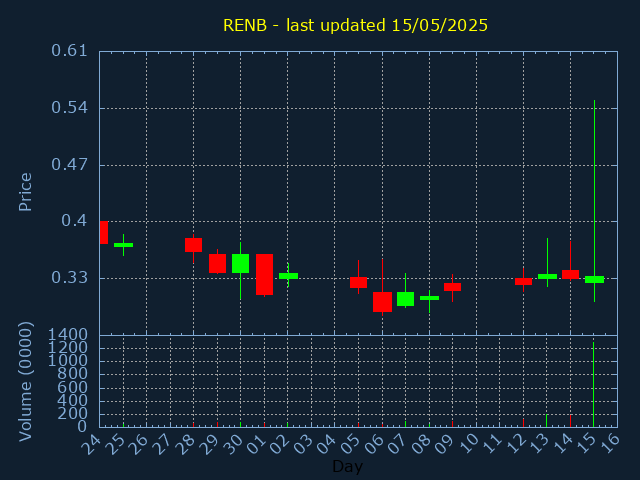
Task: Select the green volume bar for day 13
Action: pyautogui.click(x=546, y=421)
